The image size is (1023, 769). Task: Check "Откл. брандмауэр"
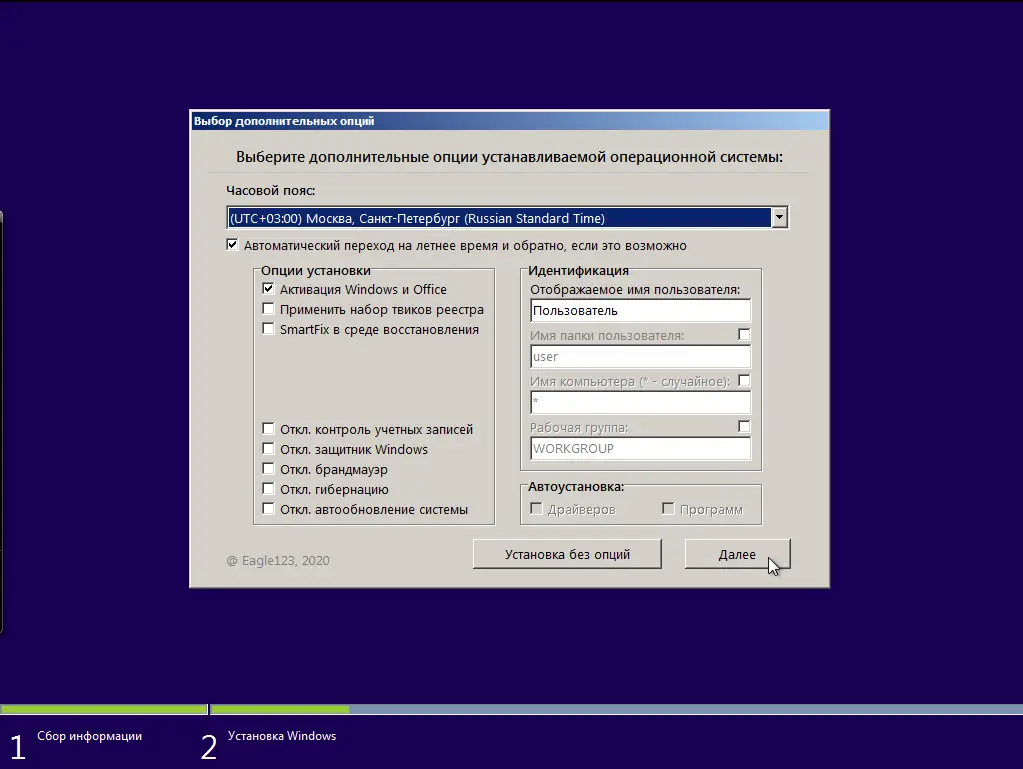(x=268, y=469)
